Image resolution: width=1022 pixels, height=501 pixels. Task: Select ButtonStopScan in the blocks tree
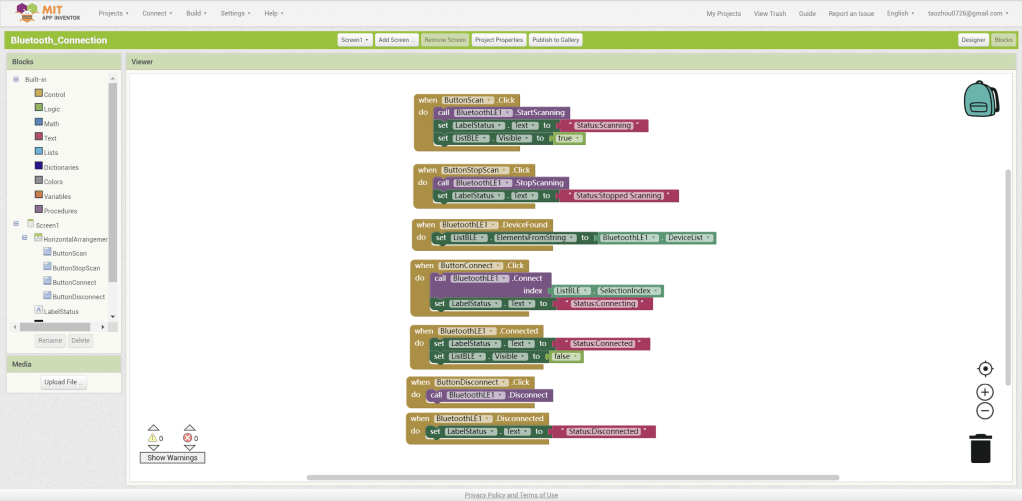76,268
